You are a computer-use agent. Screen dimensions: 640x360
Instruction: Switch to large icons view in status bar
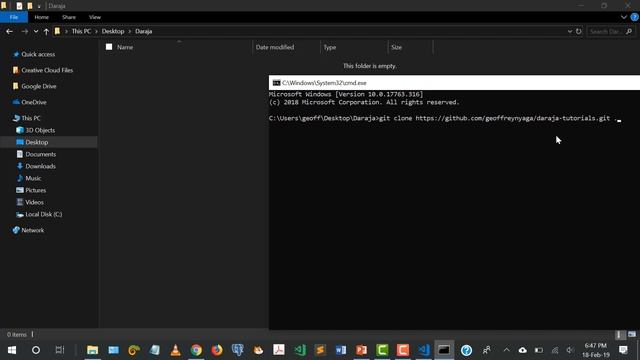pyautogui.click(x=632, y=335)
